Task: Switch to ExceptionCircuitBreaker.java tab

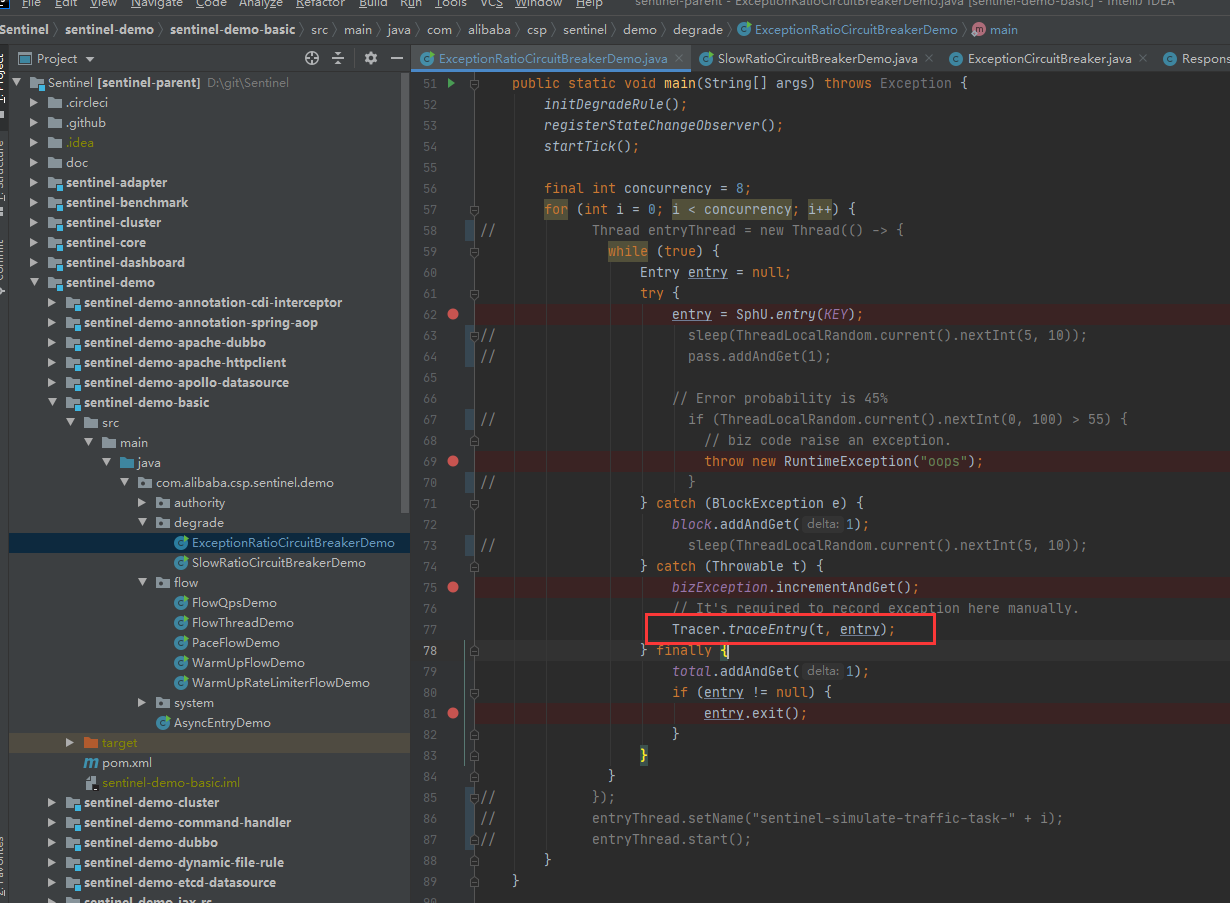Action: pos(1049,59)
